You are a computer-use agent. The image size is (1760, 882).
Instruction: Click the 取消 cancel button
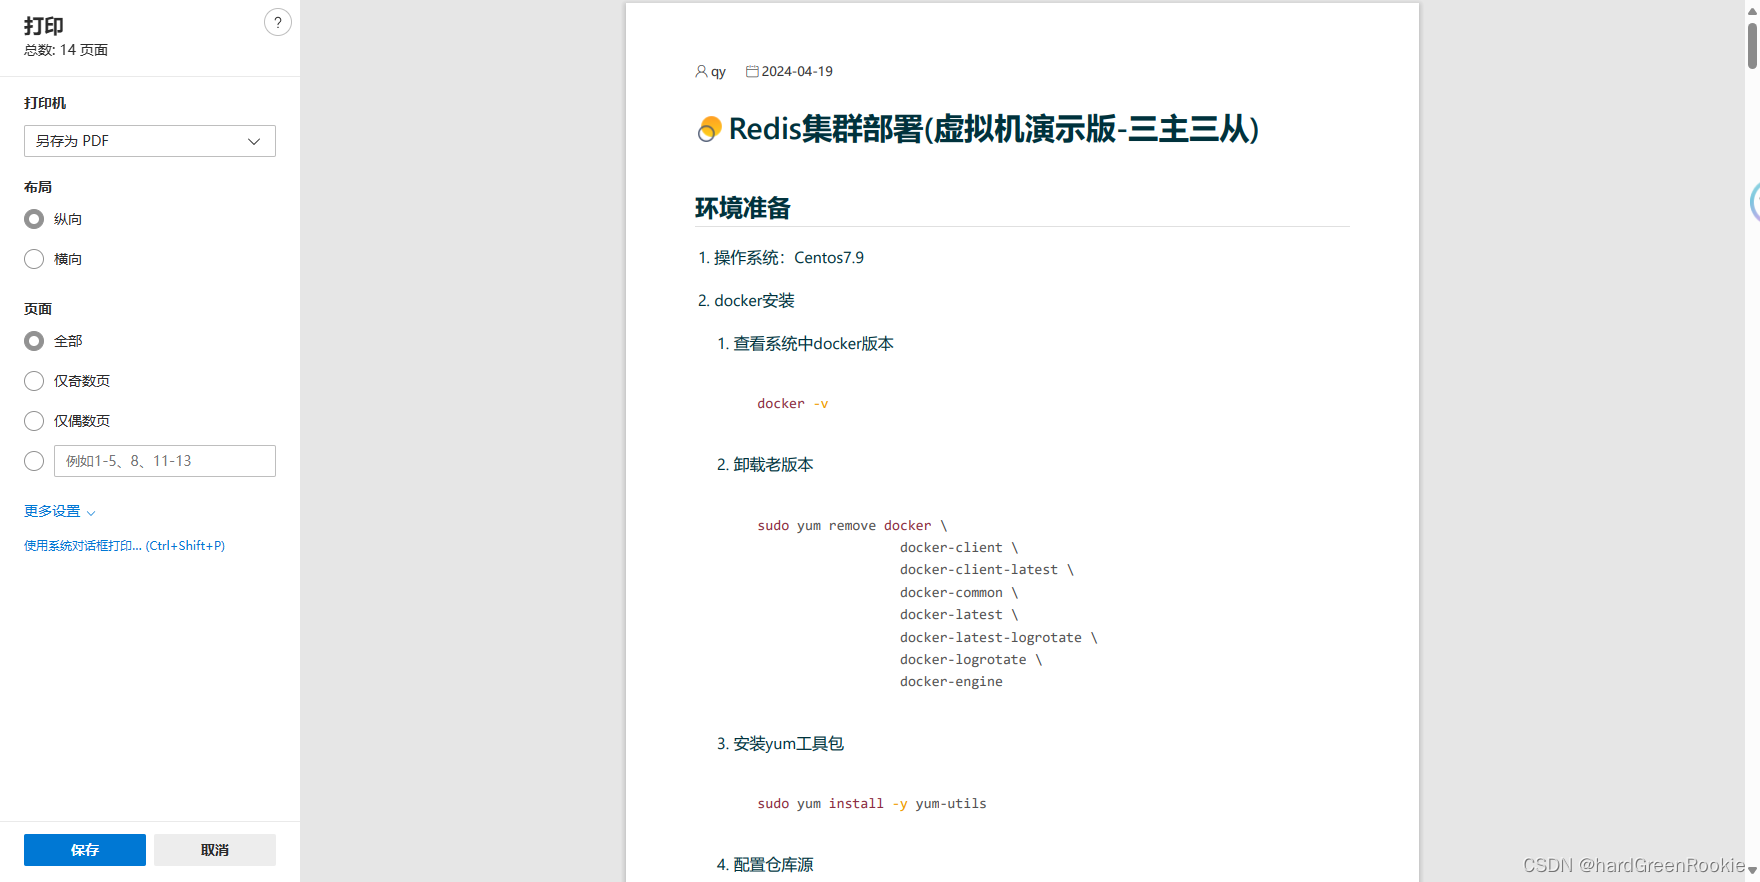pos(215,850)
